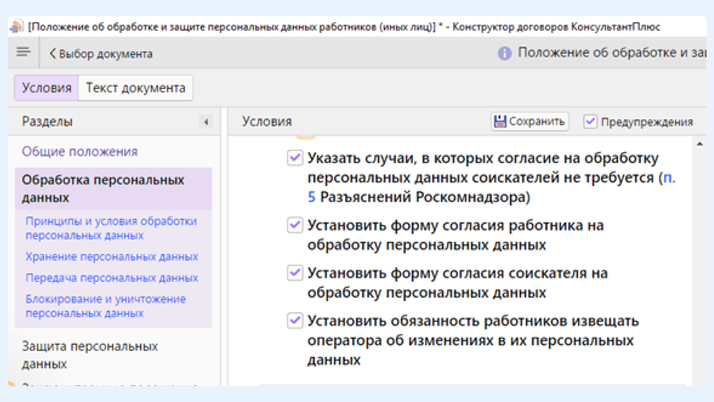Screen dimensions: 714x402
Task: Select the Защита персональных данных section
Action: click(90, 354)
